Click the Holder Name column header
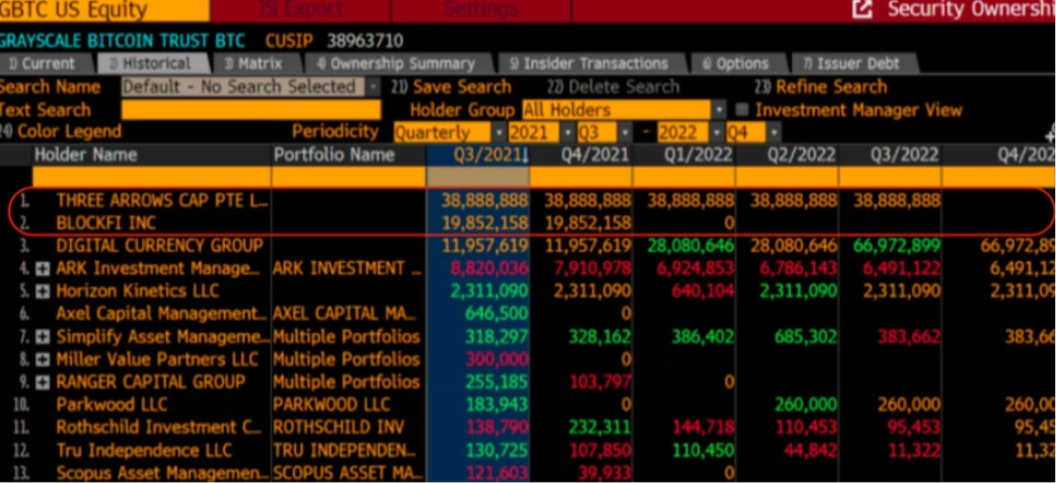This screenshot has width=1056, height=483. tap(152, 155)
